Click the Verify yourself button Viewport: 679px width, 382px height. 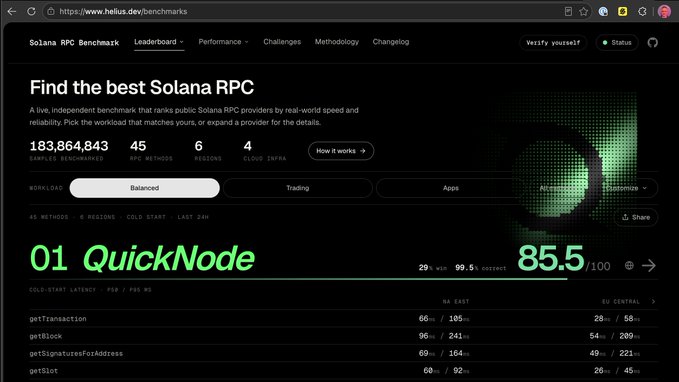coord(553,42)
